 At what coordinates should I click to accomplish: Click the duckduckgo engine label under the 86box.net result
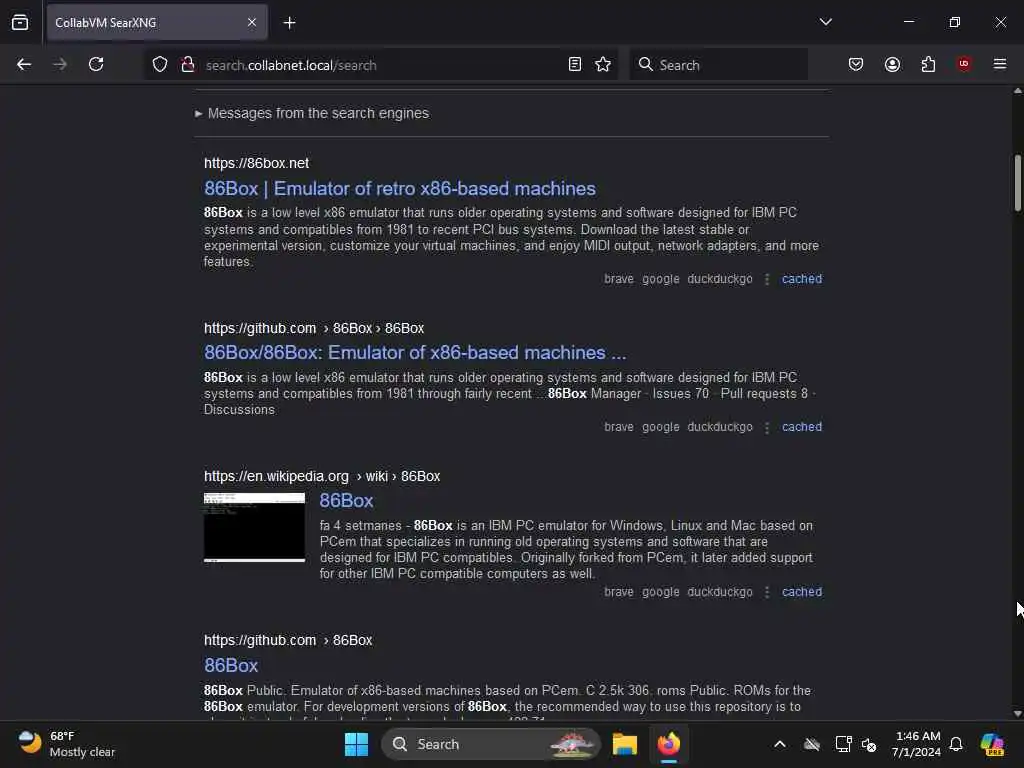720,279
